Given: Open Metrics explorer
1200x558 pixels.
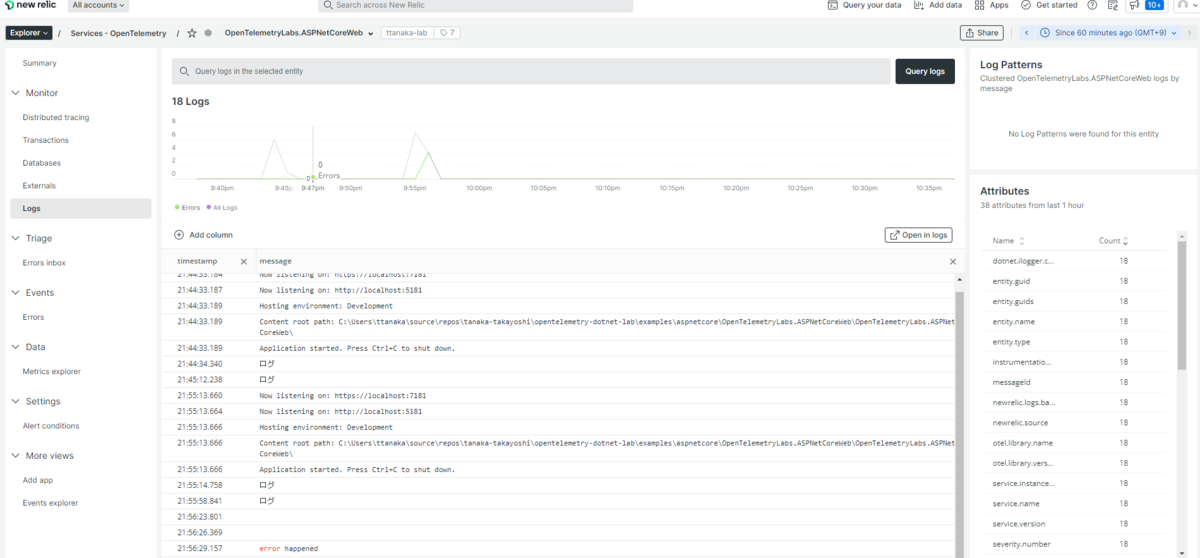Looking at the screenshot, I should point(52,371).
